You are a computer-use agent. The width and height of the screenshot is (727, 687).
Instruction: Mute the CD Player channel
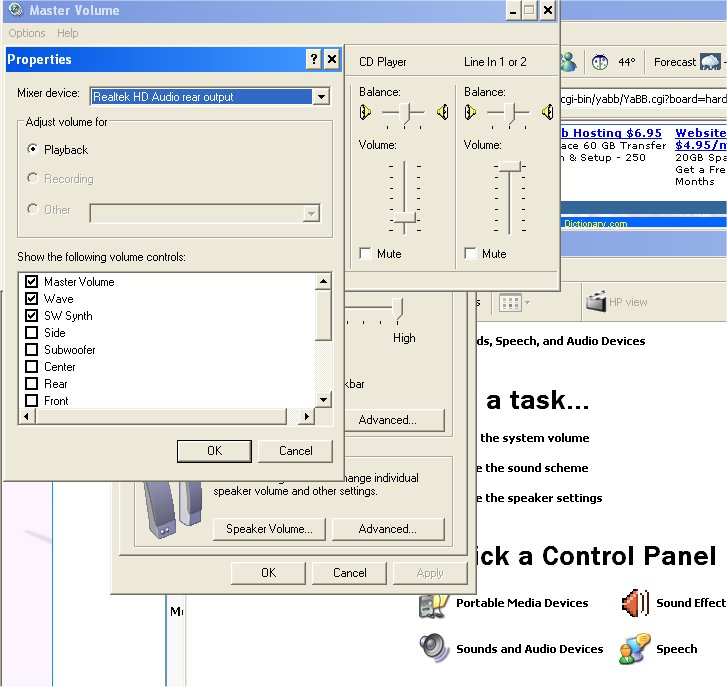pos(366,254)
